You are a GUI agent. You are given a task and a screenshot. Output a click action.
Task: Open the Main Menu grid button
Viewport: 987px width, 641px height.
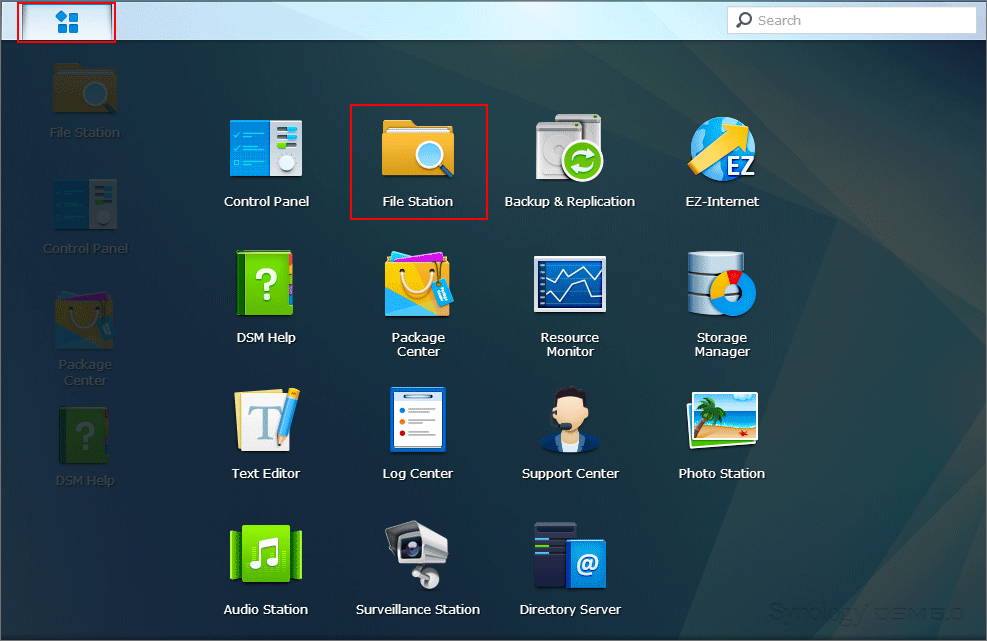67,22
